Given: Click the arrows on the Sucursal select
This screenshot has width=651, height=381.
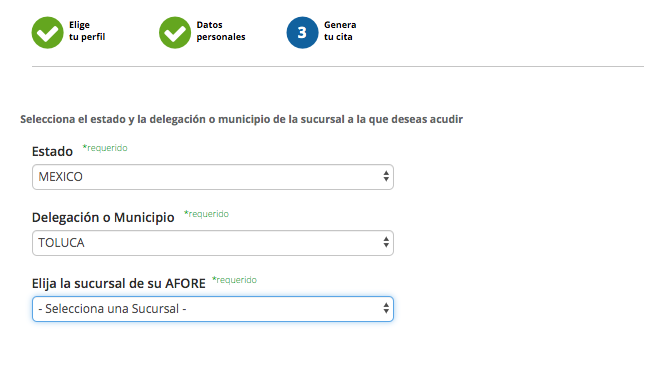Looking at the screenshot, I should [386, 308].
